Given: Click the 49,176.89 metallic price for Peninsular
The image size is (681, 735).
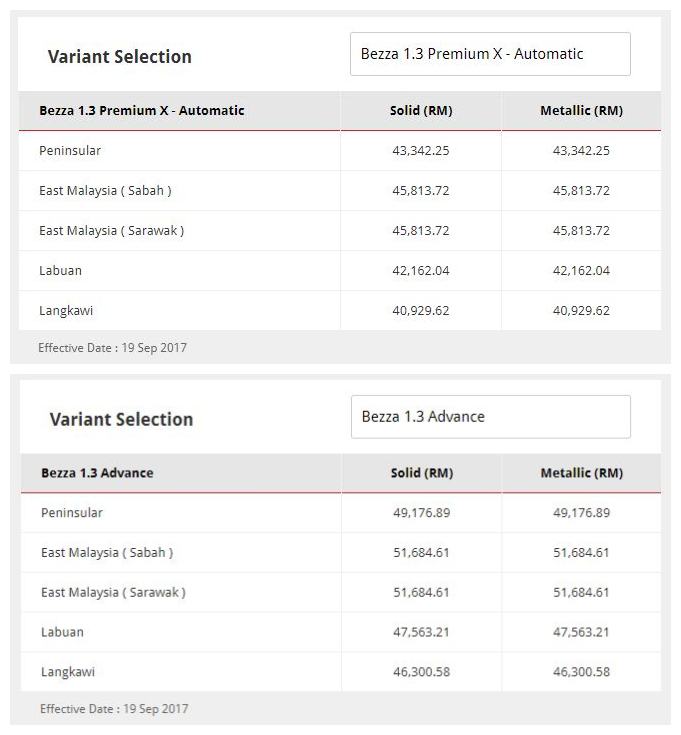Looking at the screenshot, I should (x=581, y=513).
